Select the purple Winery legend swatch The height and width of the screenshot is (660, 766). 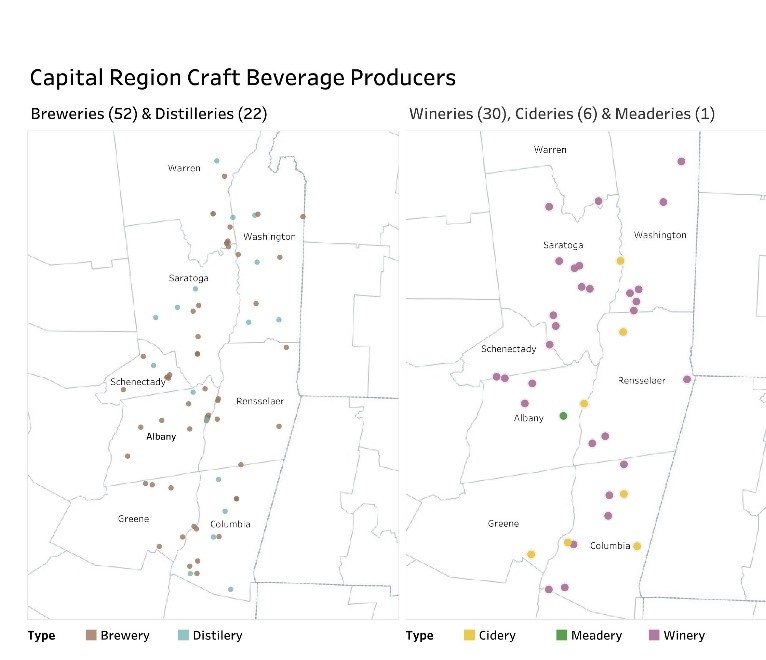pos(654,635)
